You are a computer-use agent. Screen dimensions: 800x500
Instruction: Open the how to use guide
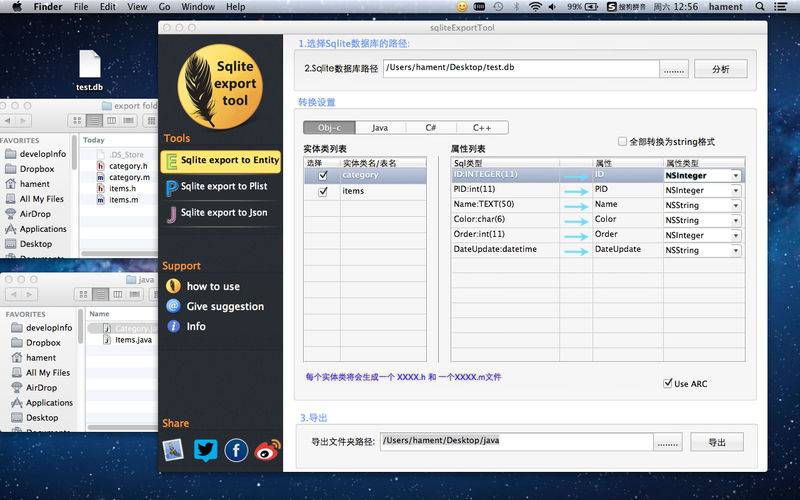(x=203, y=286)
